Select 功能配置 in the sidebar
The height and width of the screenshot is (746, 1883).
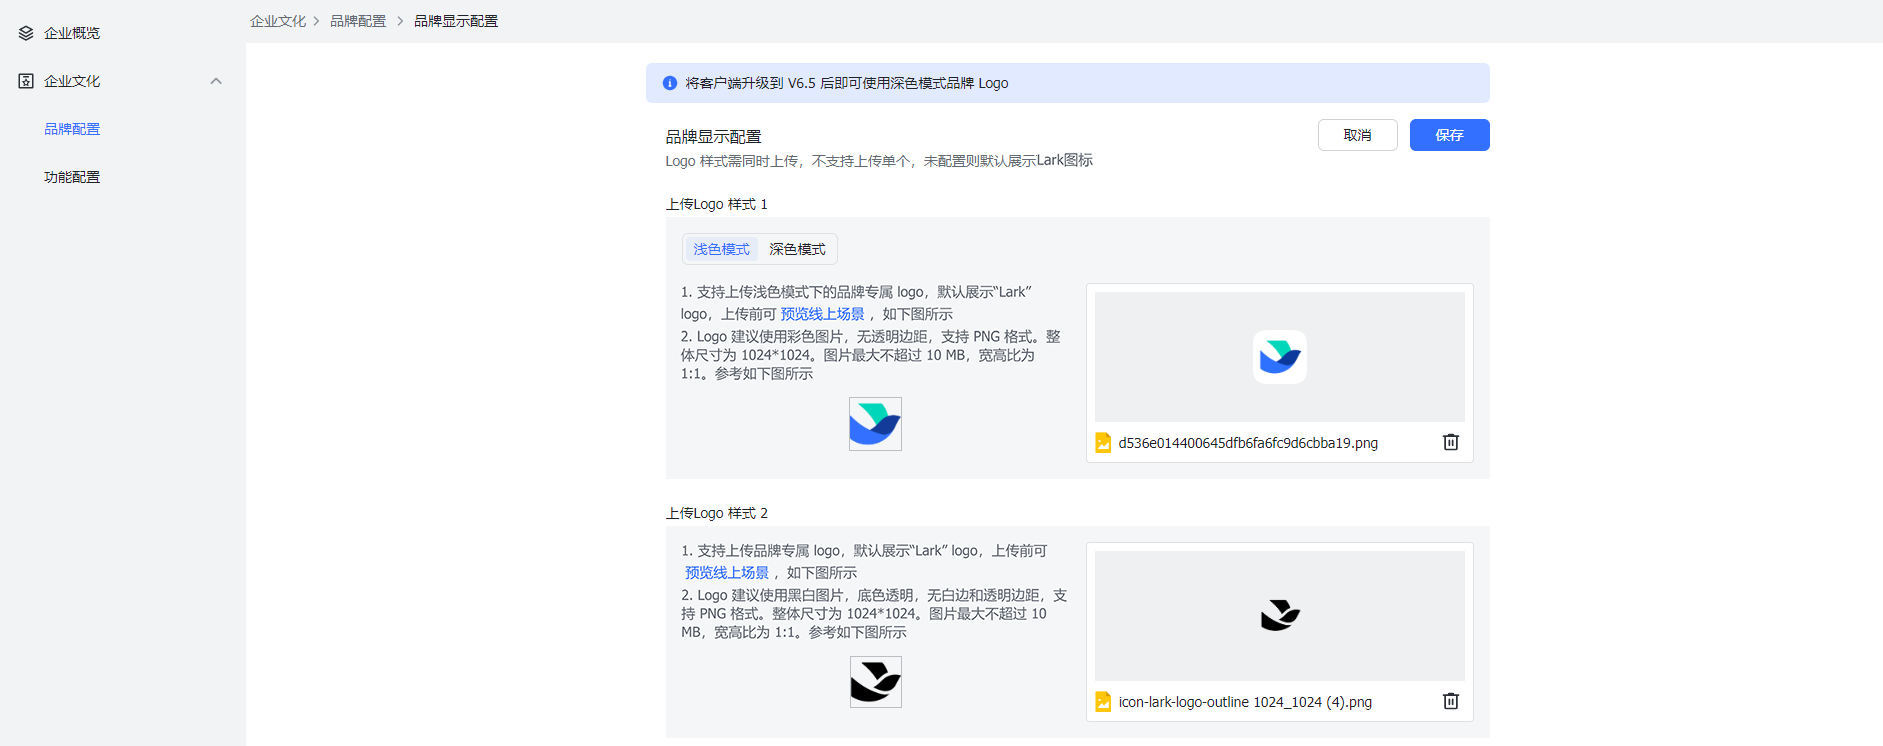click(x=72, y=177)
